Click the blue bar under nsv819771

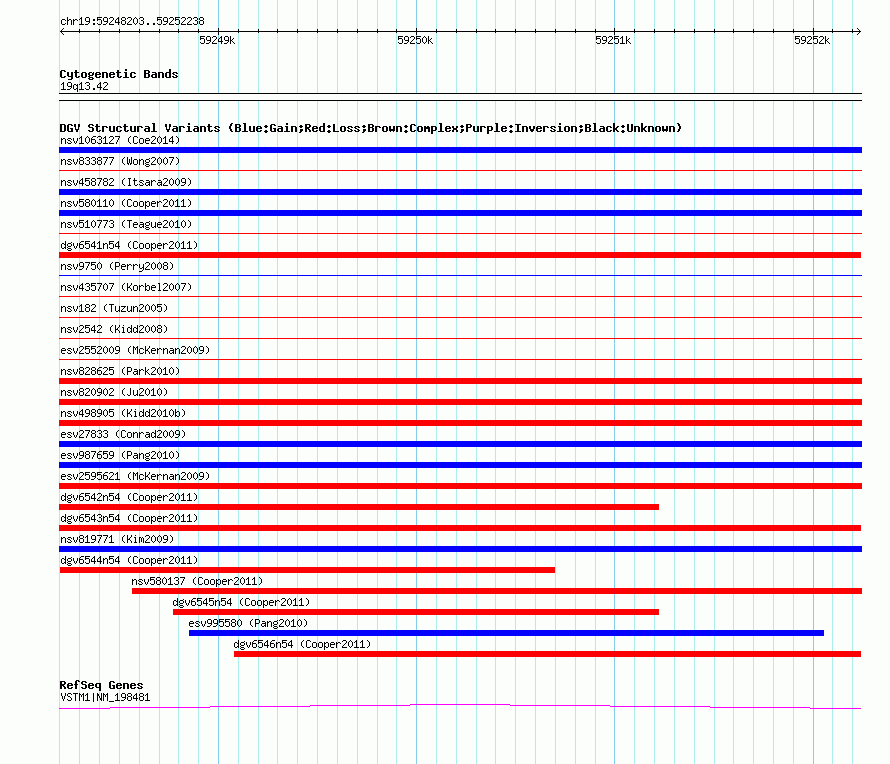pos(460,549)
